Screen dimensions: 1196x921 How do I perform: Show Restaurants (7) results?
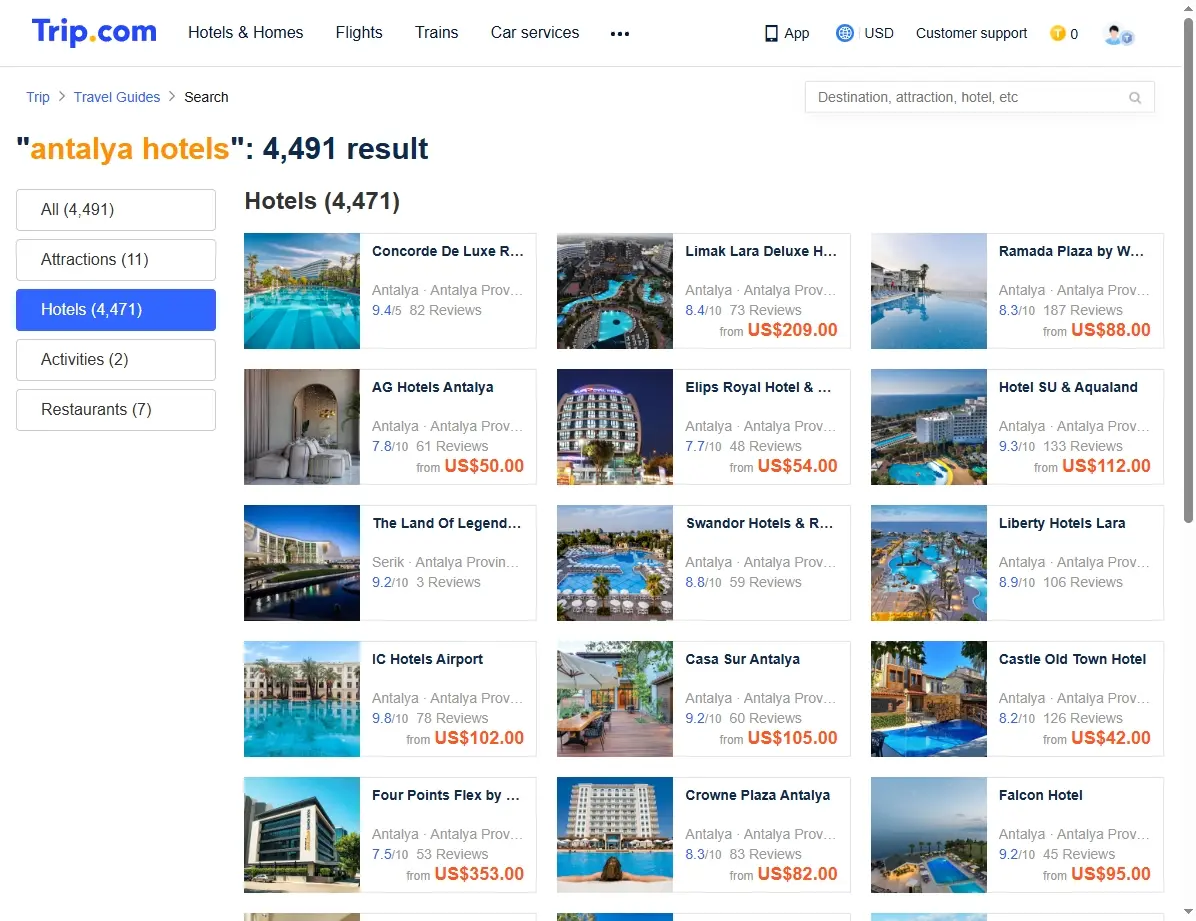pyautogui.click(x=116, y=410)
